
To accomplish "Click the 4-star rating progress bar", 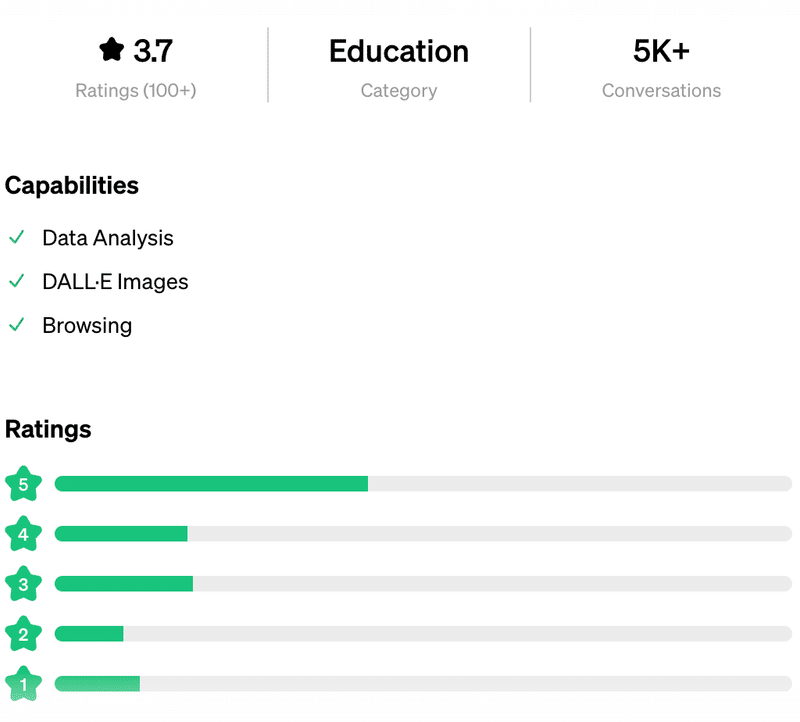I will click(x=423, y=534).
